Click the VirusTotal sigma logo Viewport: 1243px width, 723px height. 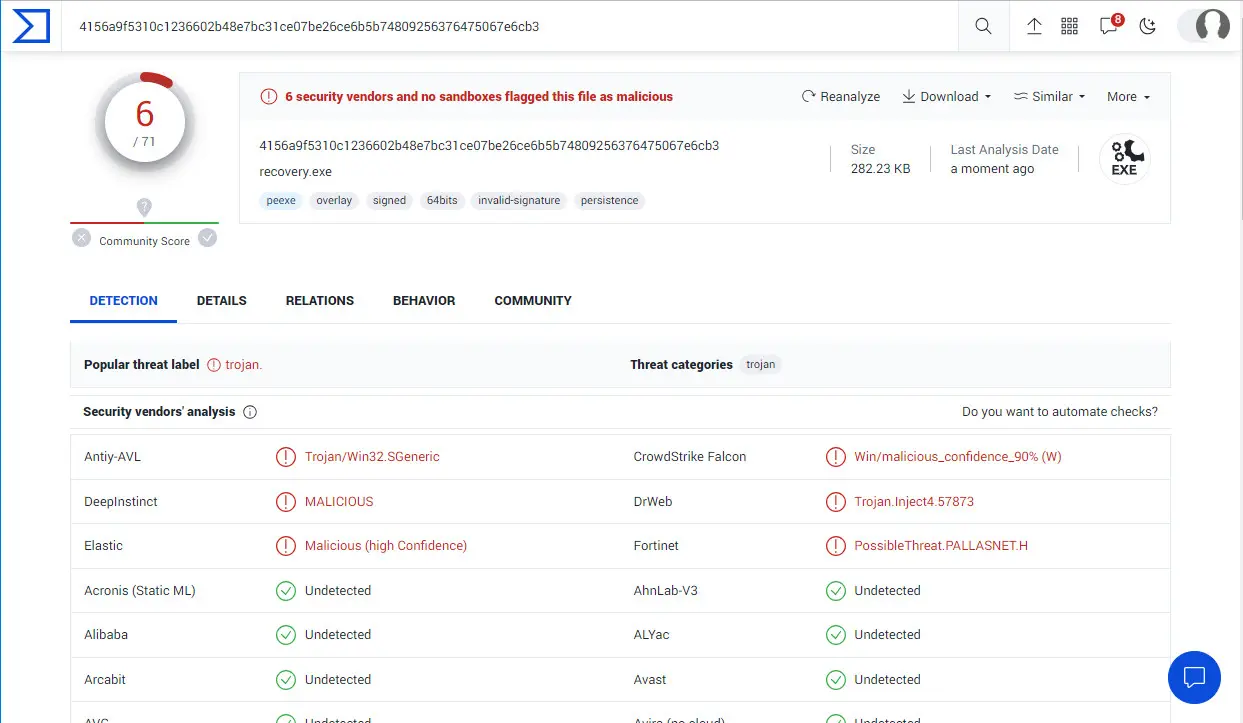31,27
